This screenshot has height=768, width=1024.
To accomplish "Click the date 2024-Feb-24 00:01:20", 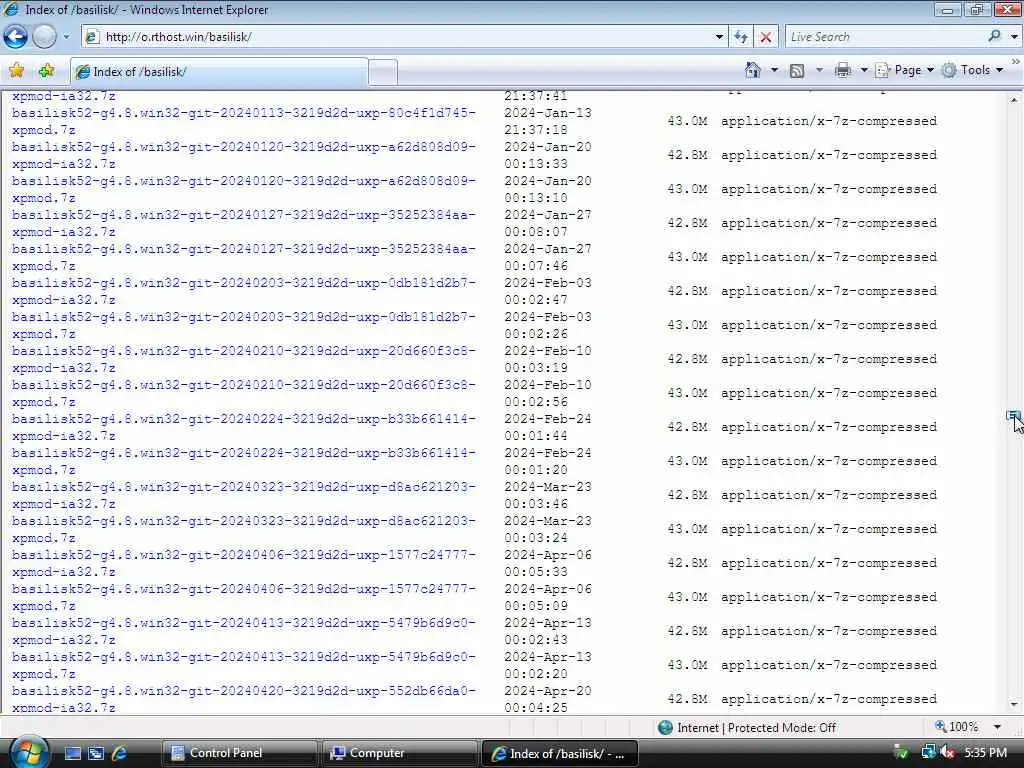I will pos(548,460).
